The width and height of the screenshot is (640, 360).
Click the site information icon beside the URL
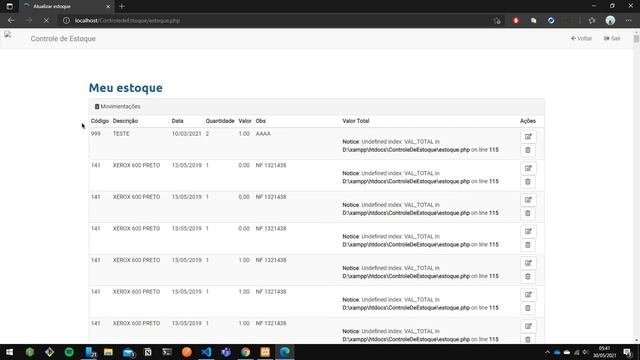[66, 20]
